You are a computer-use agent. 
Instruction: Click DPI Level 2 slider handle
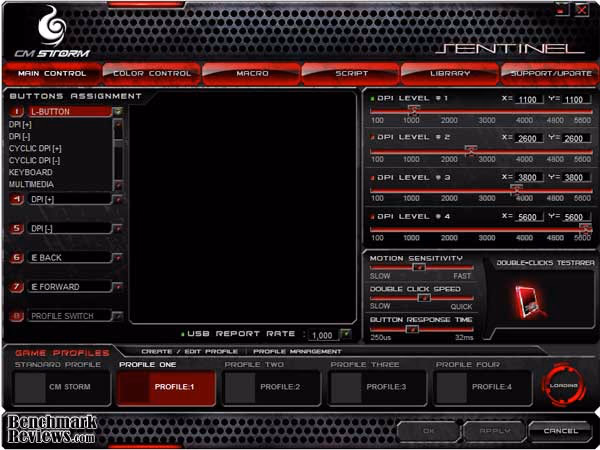click(471, 150)
